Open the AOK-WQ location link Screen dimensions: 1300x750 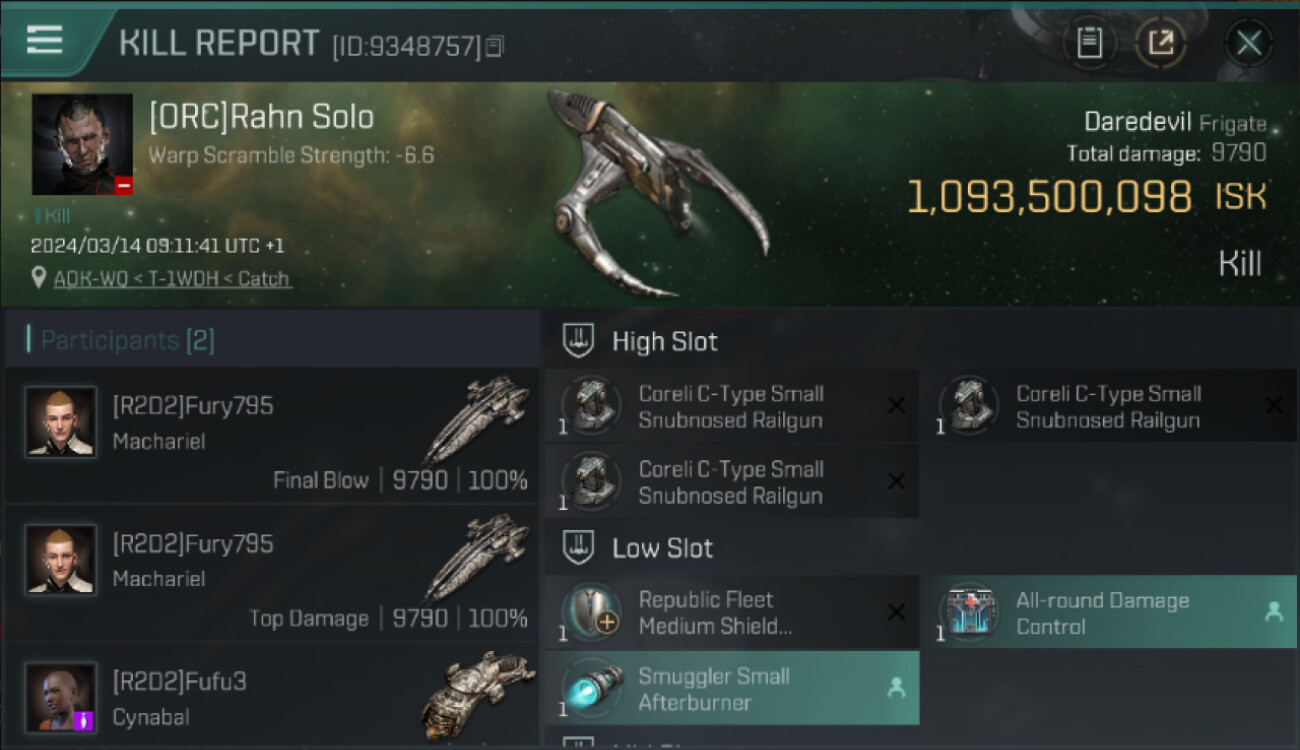(x=172, y=279)
